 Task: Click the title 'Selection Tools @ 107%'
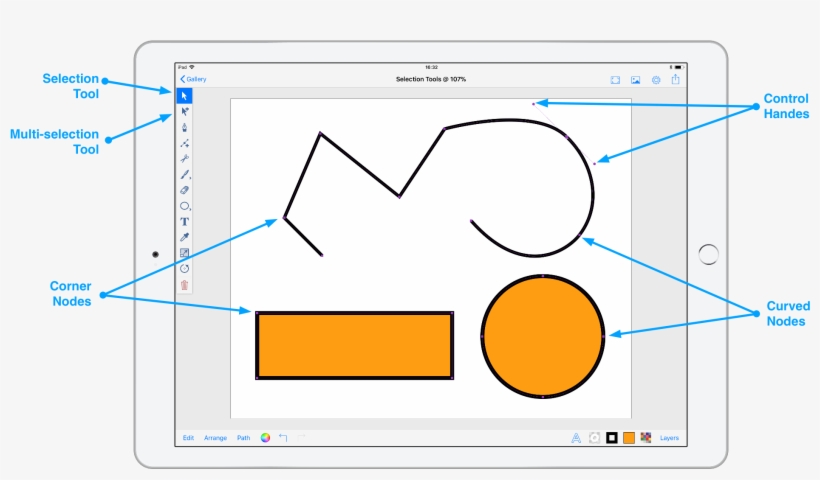(431, 79)
